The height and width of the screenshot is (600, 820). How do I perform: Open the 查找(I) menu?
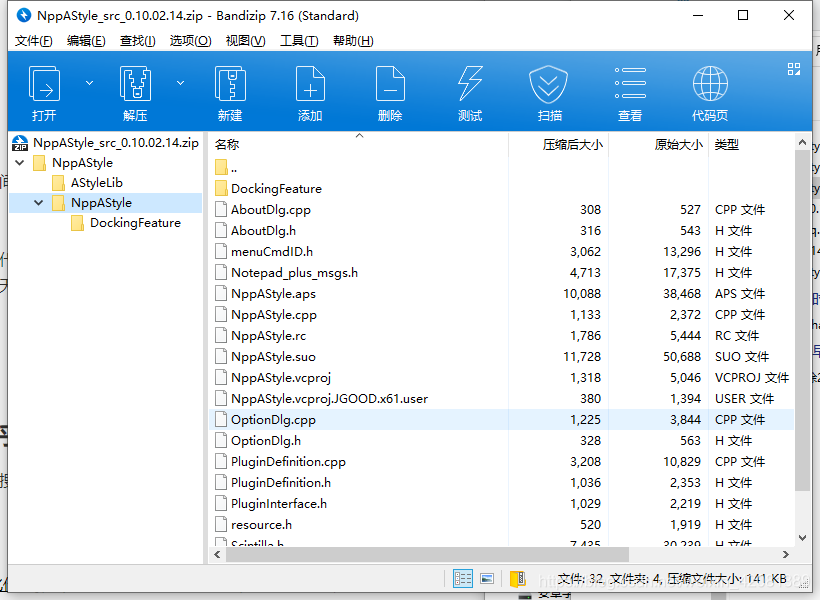[x=137, y=41]
